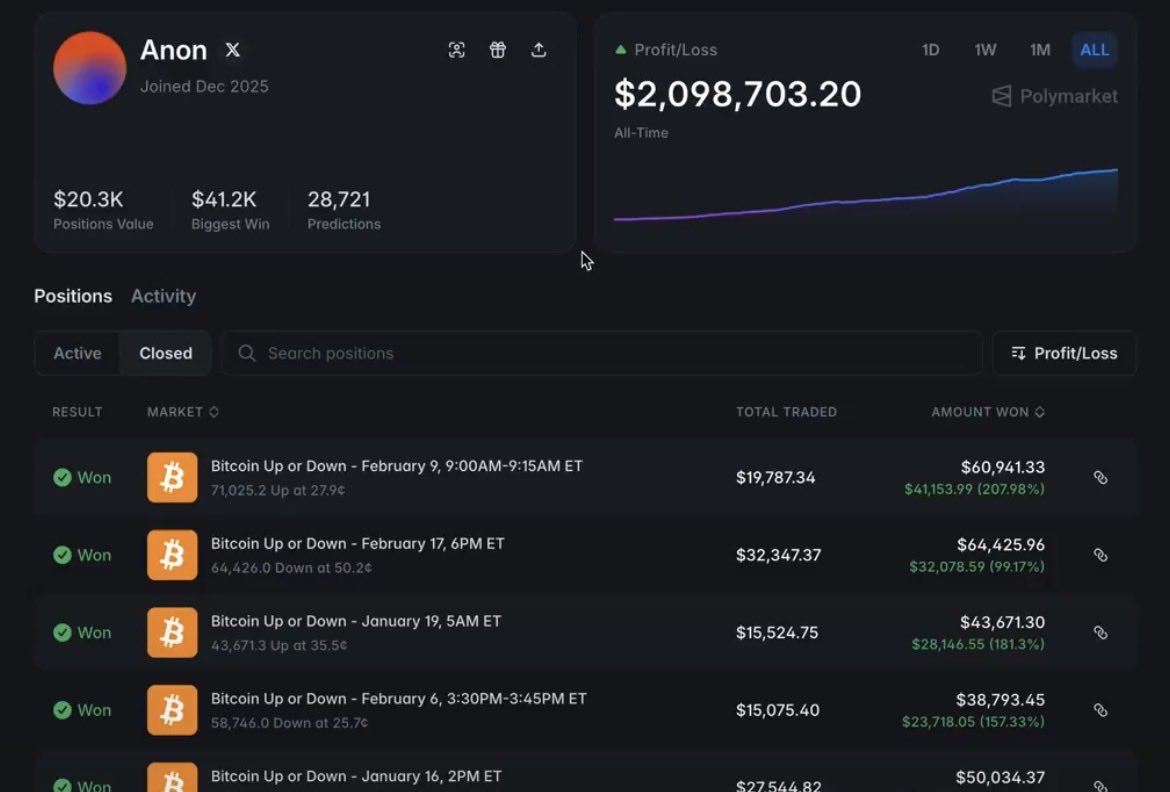The width and height of the screenshot is (1170, 792).
Task: Click the $41,153.99 (207.98%) profit value
Action: (975, 490)
